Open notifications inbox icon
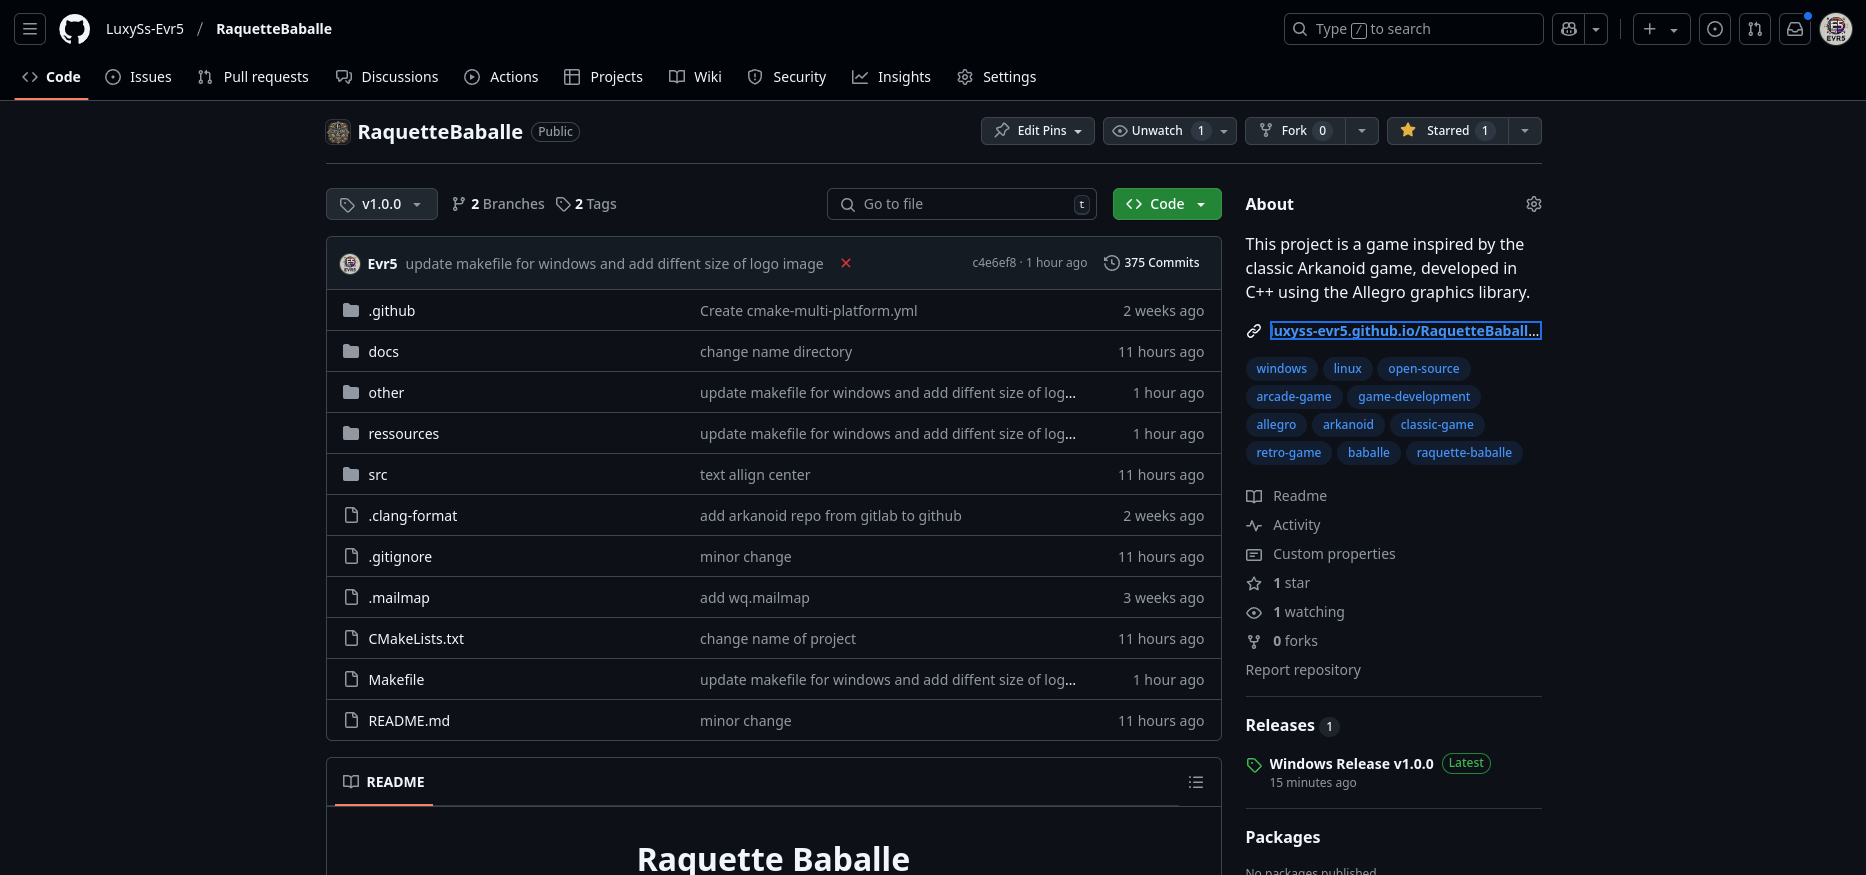The width and height of the screenshot is (1866, 875). click(x=1795, y=29)
